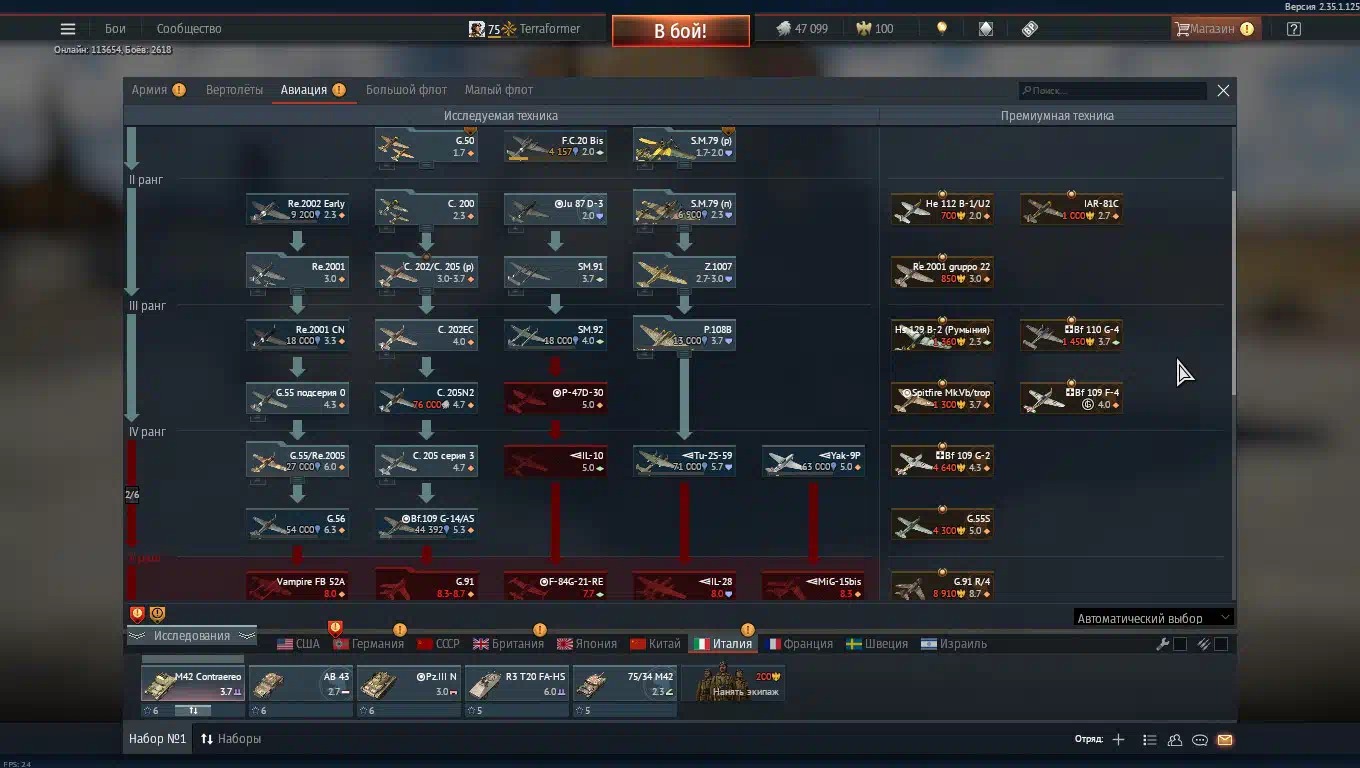Click the Поиск search field
This screenshot has width=1360, height=768.
(x=1112, y=91)
